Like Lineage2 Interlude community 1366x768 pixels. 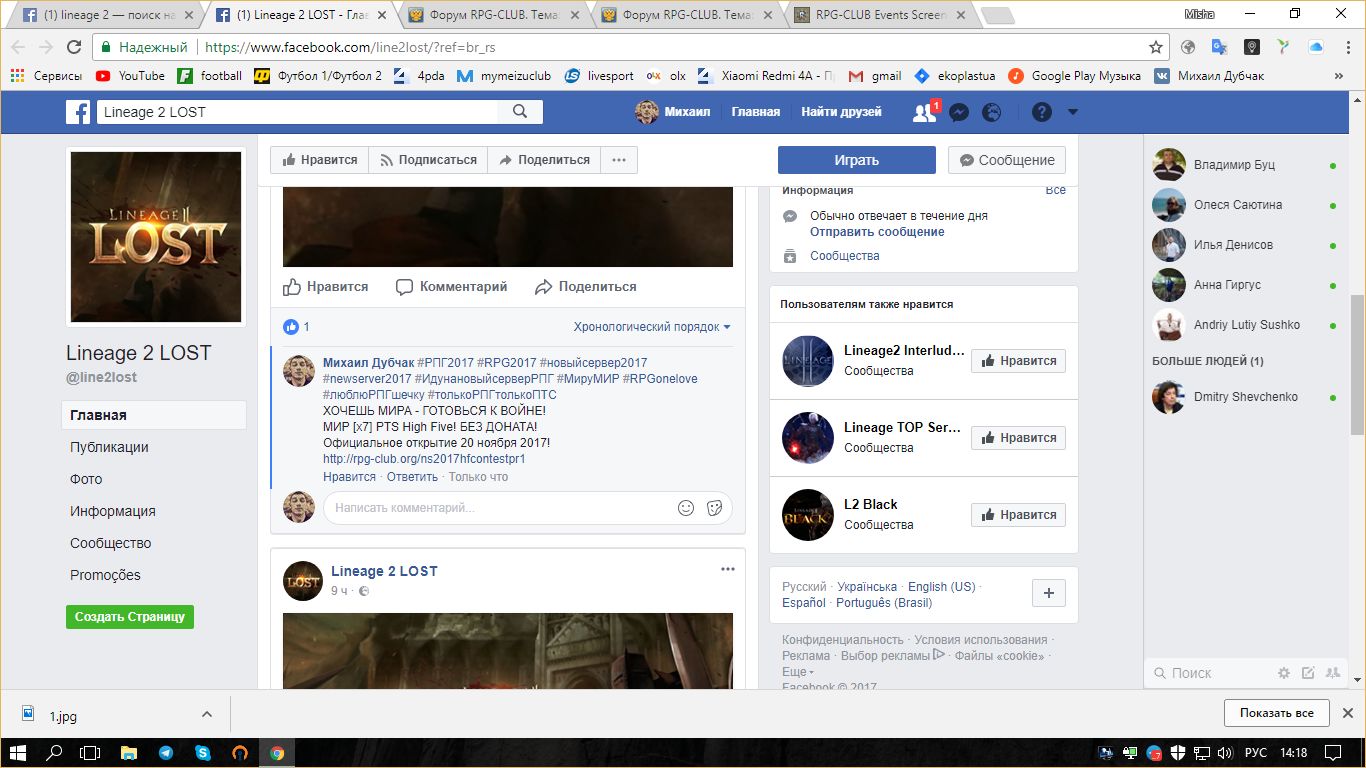(1018, 361)
